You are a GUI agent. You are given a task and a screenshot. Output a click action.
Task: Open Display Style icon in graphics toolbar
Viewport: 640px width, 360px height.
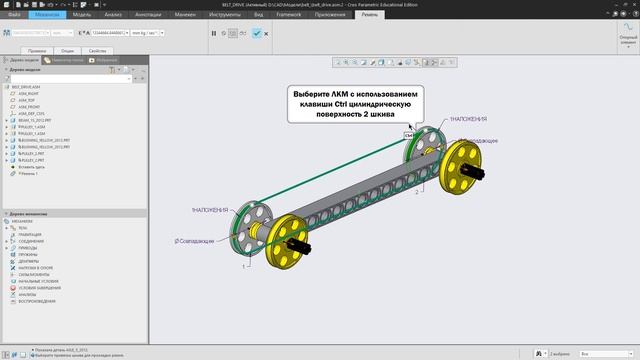pyautogui.click(x=381, y=62)
